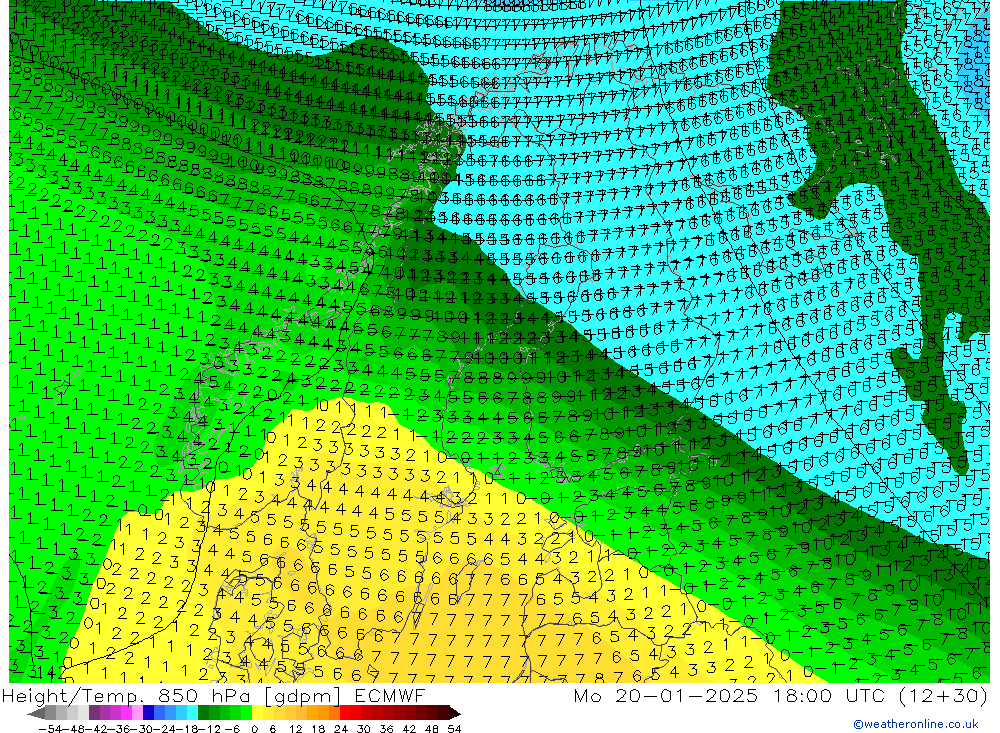Click the 36 legend scale label
This screenshot has width=1000, height=733.
point(386,728)
